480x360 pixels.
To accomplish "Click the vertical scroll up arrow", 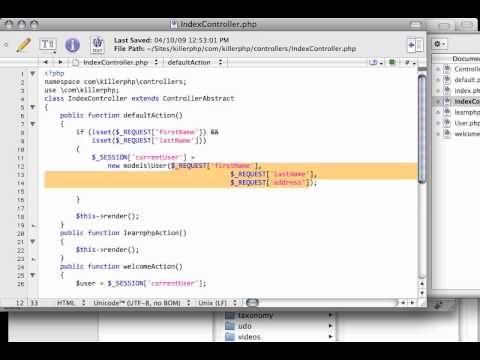I will click(x=422, y=284).
